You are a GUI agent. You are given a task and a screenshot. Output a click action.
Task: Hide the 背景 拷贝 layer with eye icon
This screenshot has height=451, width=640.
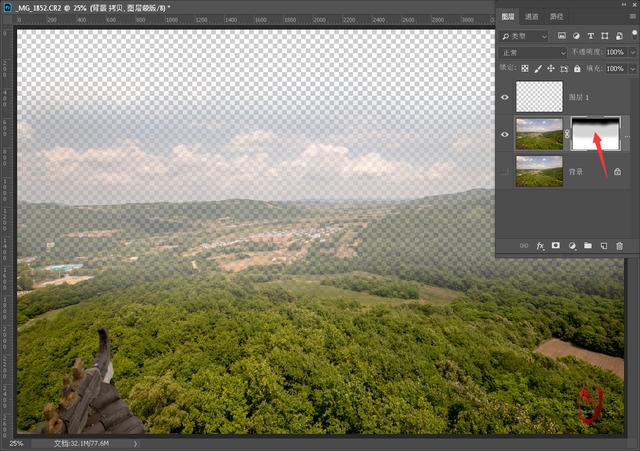click(505, 134)
